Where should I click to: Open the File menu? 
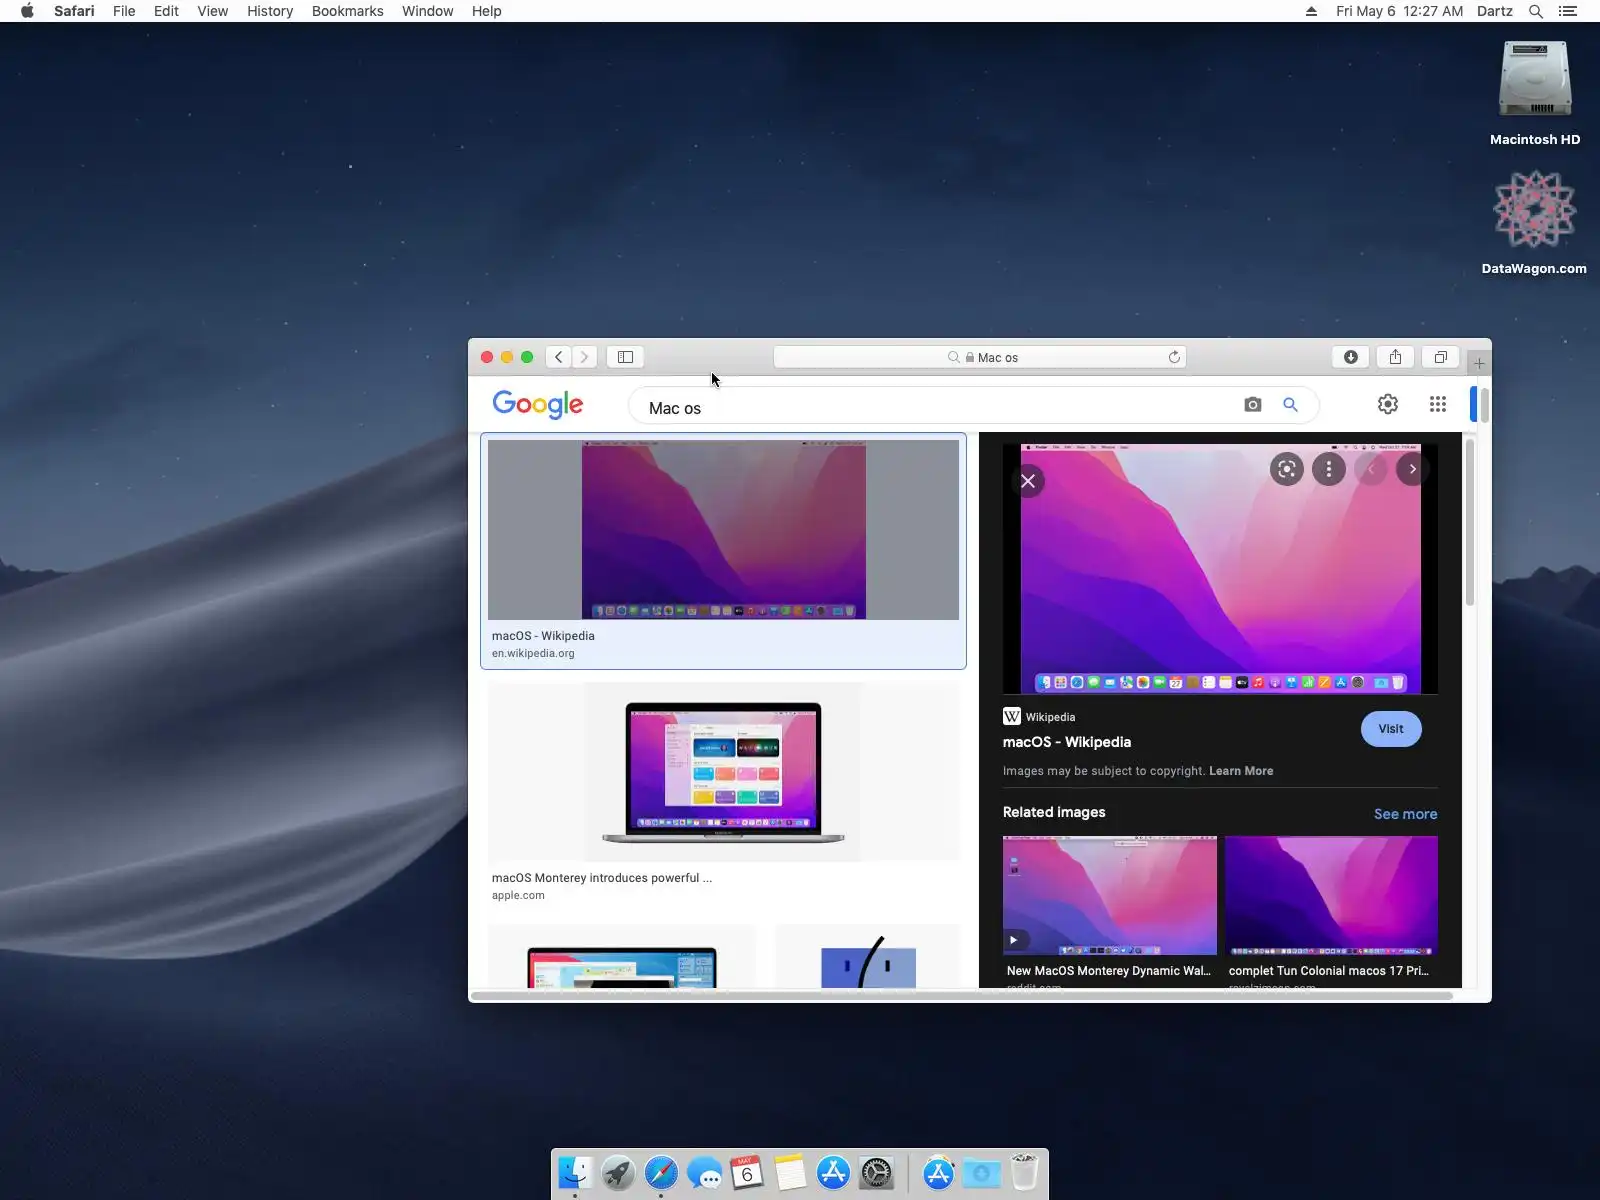[x=124, y=11]
